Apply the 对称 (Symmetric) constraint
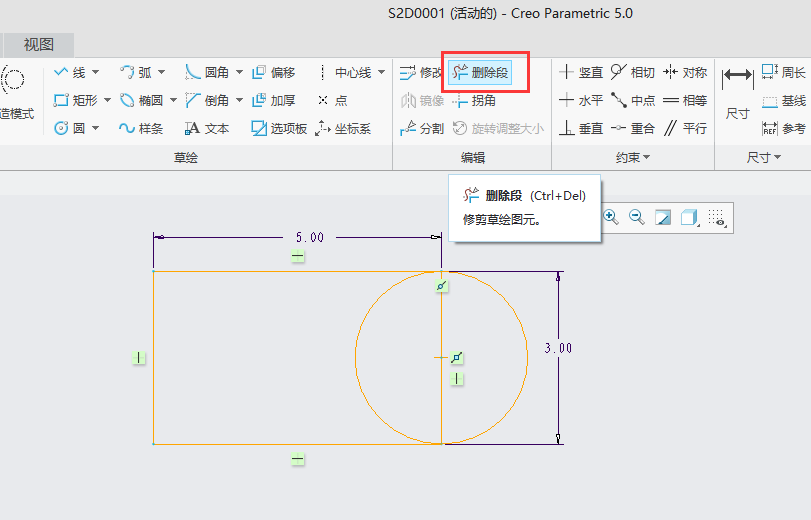This screenshot has width=811, height=520. (x=685, y=72)
